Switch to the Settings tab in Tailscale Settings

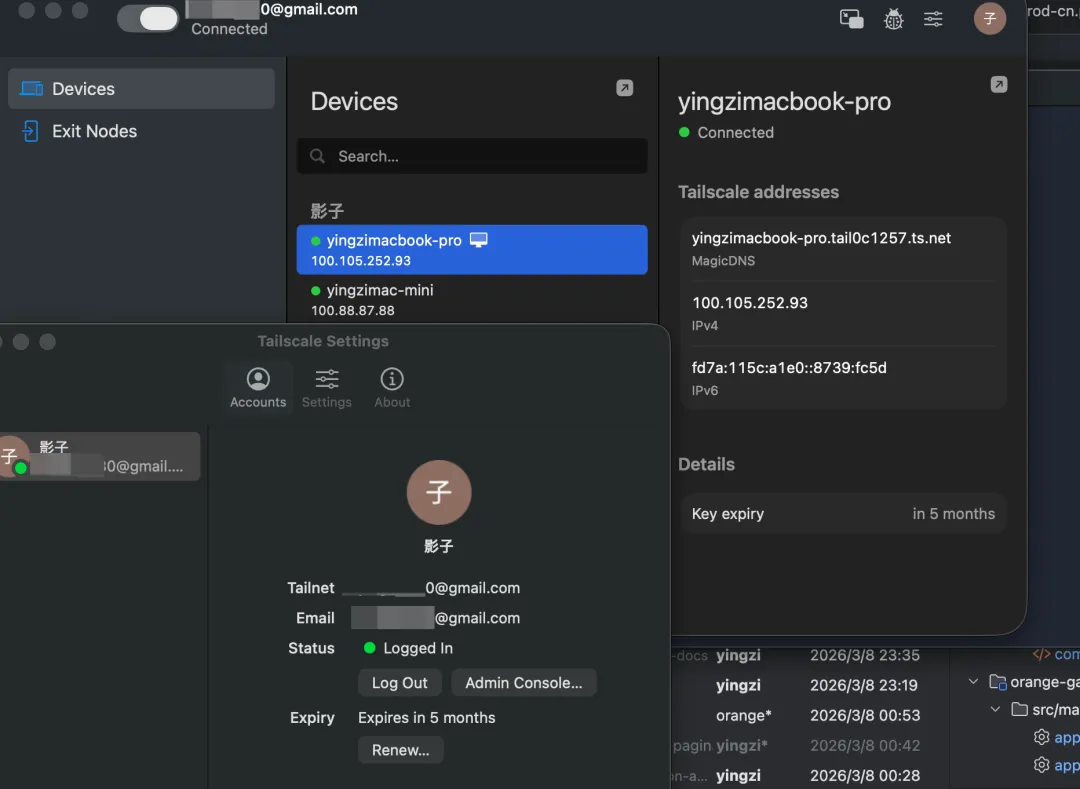(326, 388)
